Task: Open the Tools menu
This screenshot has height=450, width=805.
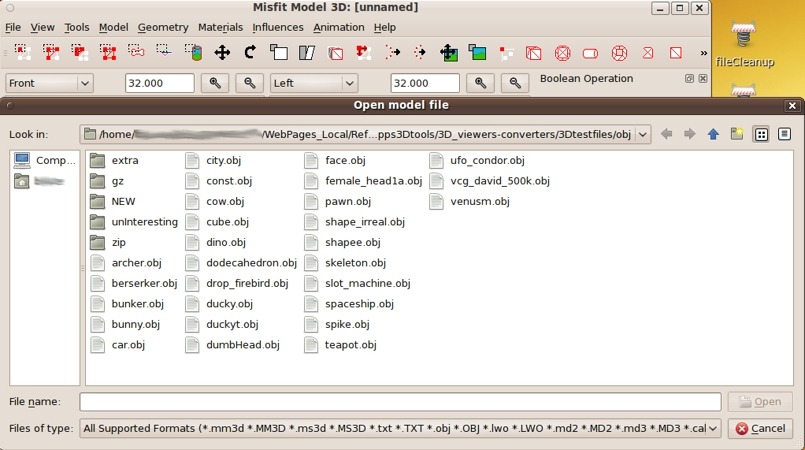Action: (x=76, y=27)
